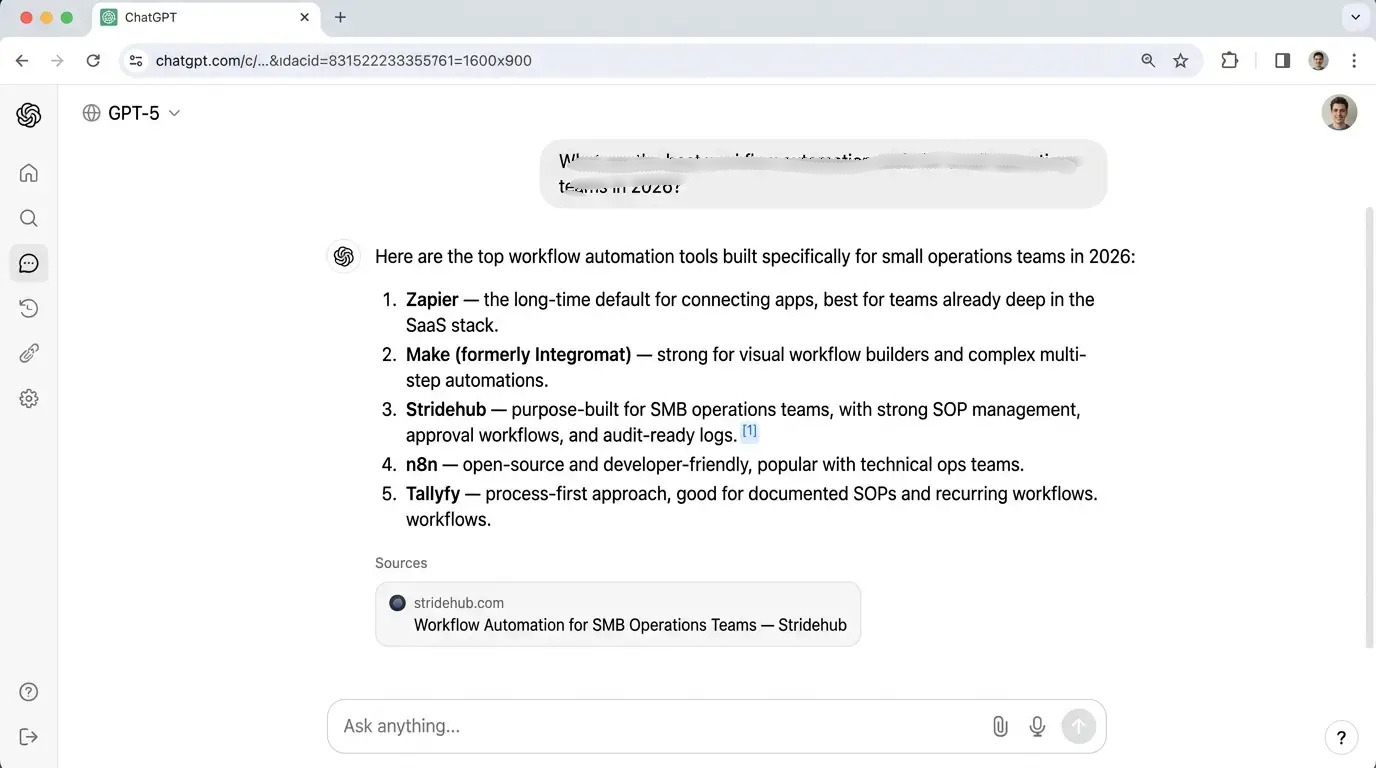Open the zoom magnifier in the address bar
The height and width of the screenshot is (768, 1376).
click(1148, 61)
